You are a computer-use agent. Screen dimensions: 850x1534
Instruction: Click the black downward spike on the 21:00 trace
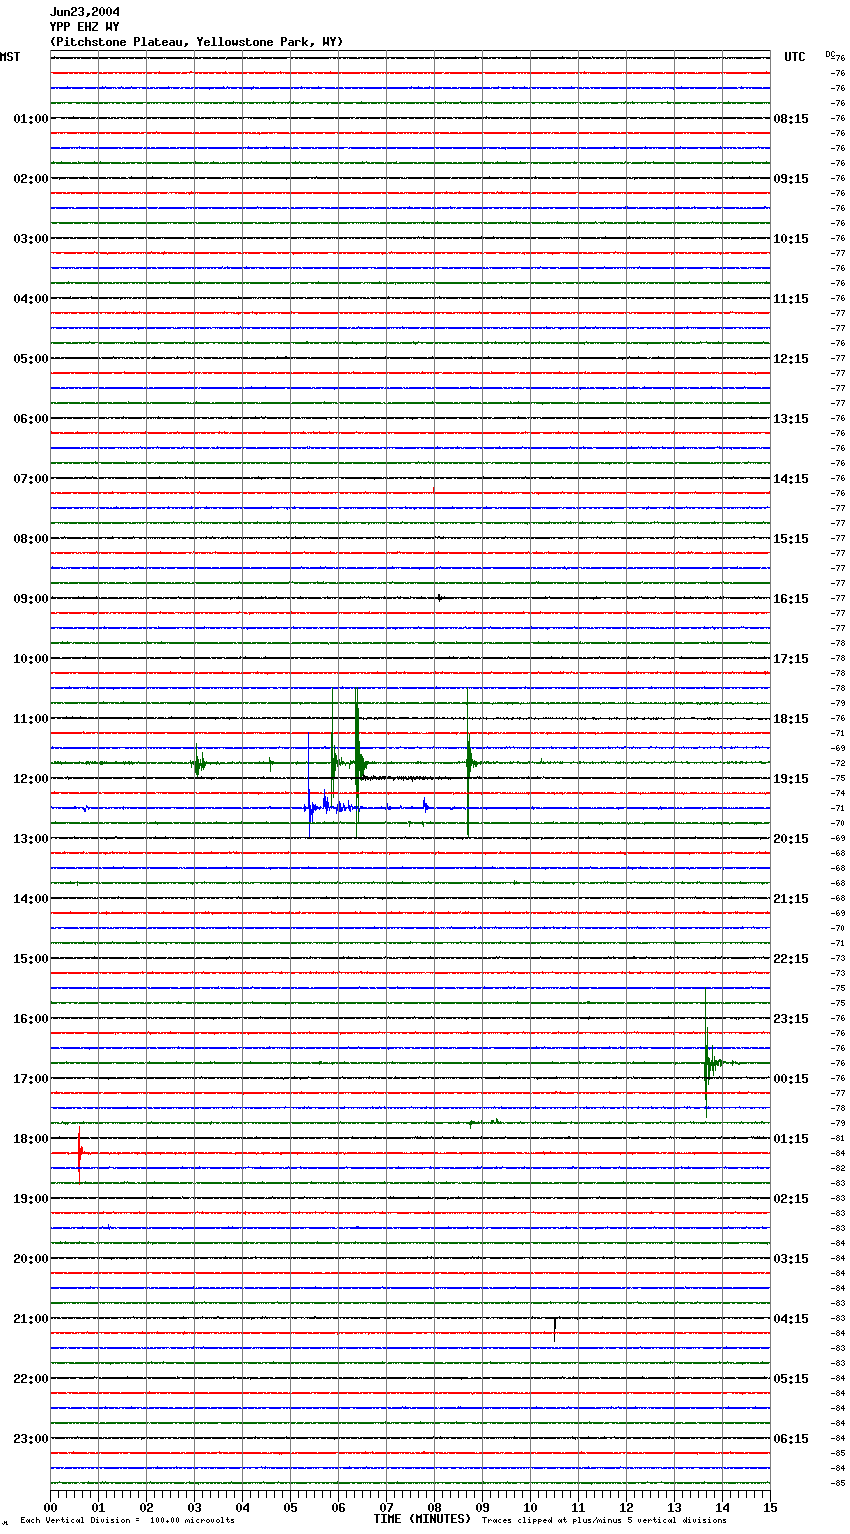555,1329
